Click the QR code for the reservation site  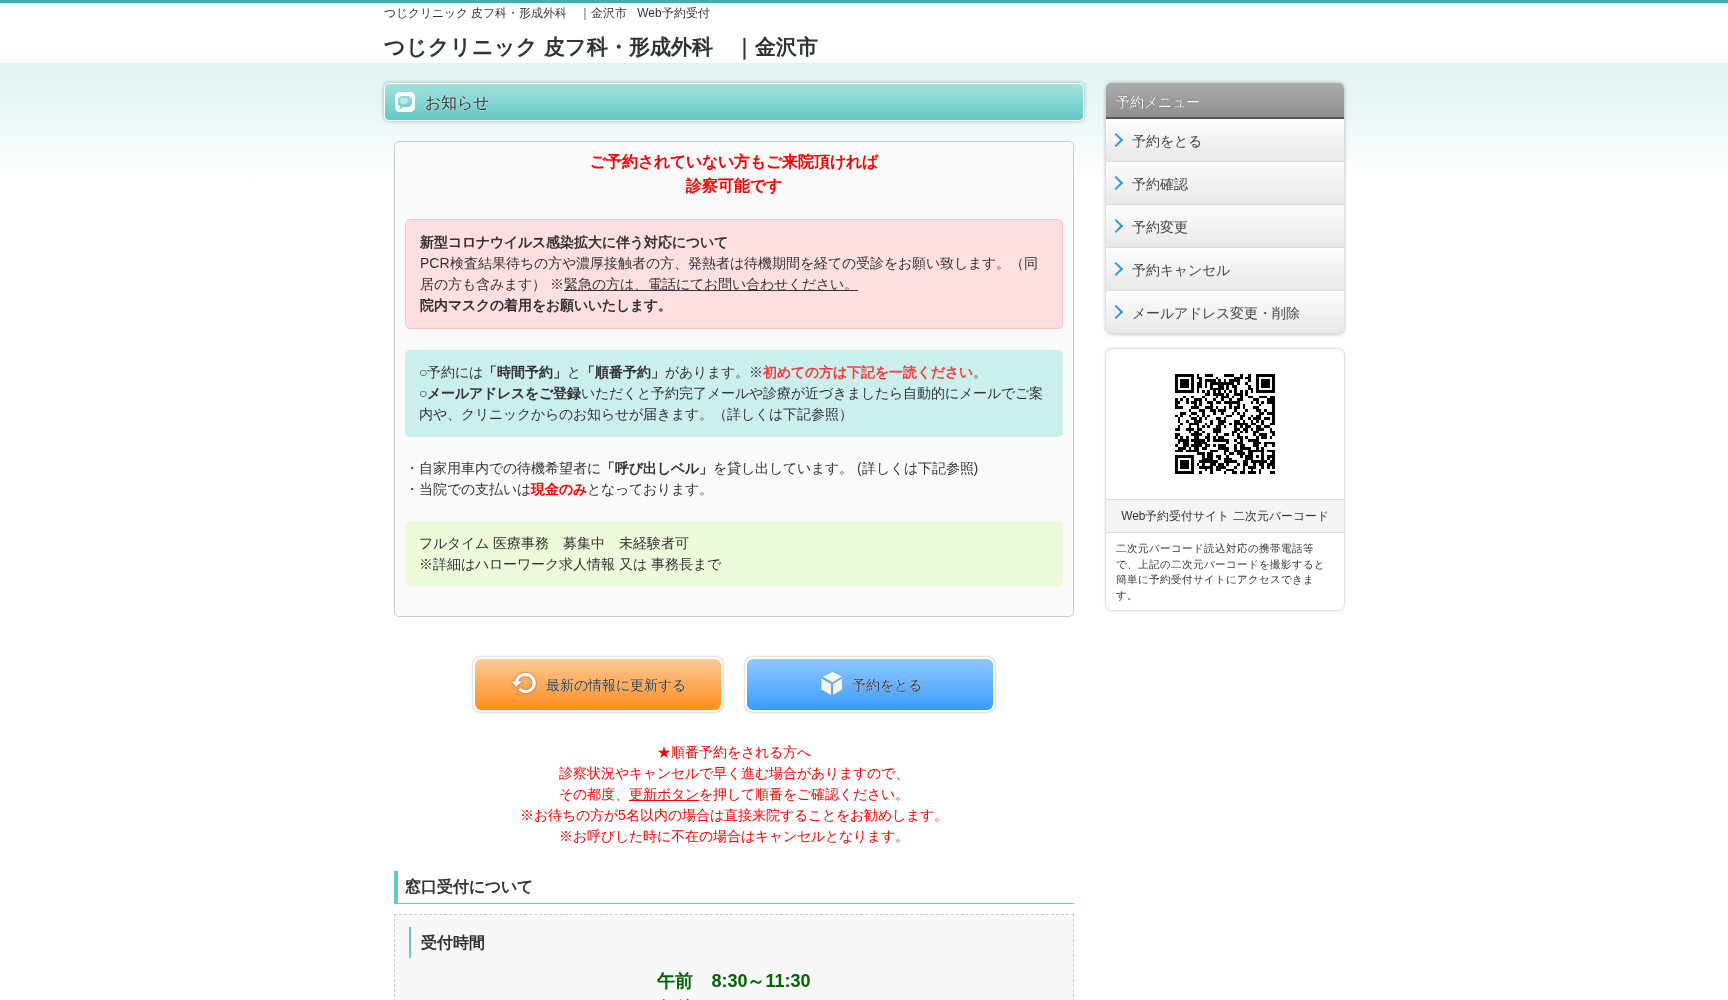click(x=1224, y=424)
